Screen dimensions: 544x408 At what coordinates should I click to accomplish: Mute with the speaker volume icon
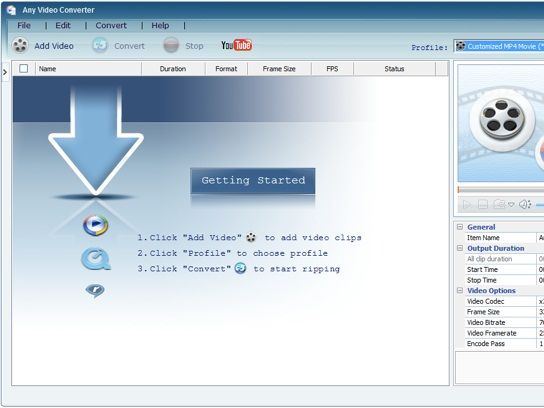point(525,204)
